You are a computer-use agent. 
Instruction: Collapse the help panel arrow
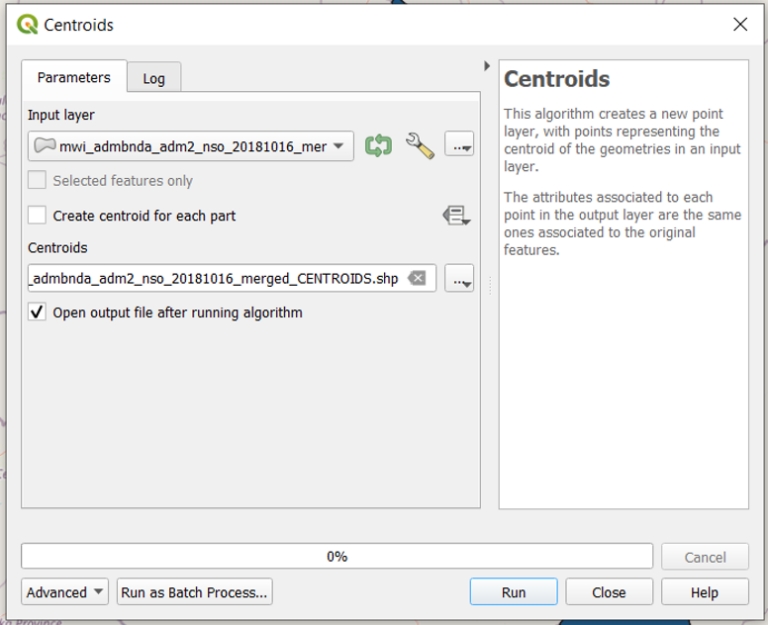487,67
